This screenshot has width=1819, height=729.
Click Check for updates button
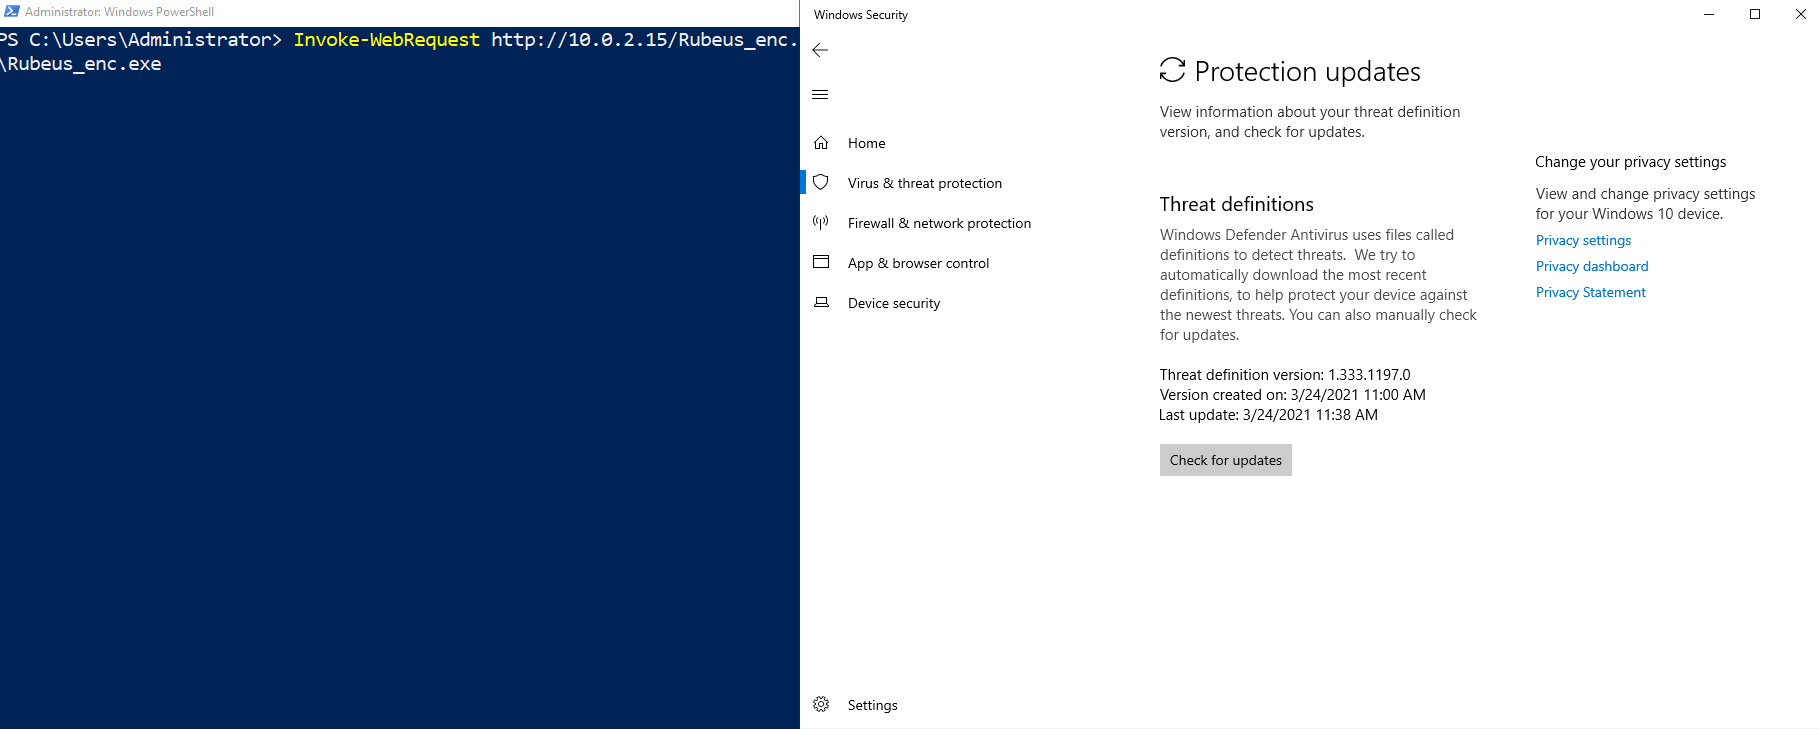pyautogui.click(x=1226, y=460)
